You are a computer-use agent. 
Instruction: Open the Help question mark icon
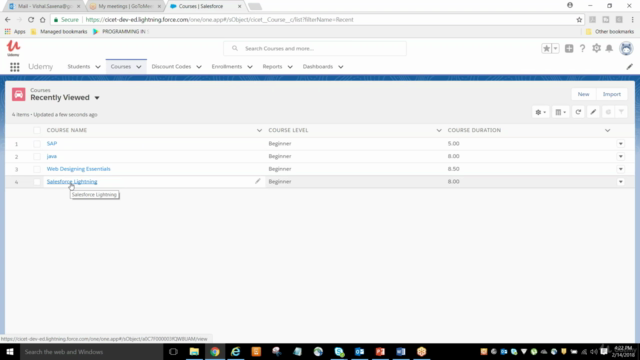582,49
